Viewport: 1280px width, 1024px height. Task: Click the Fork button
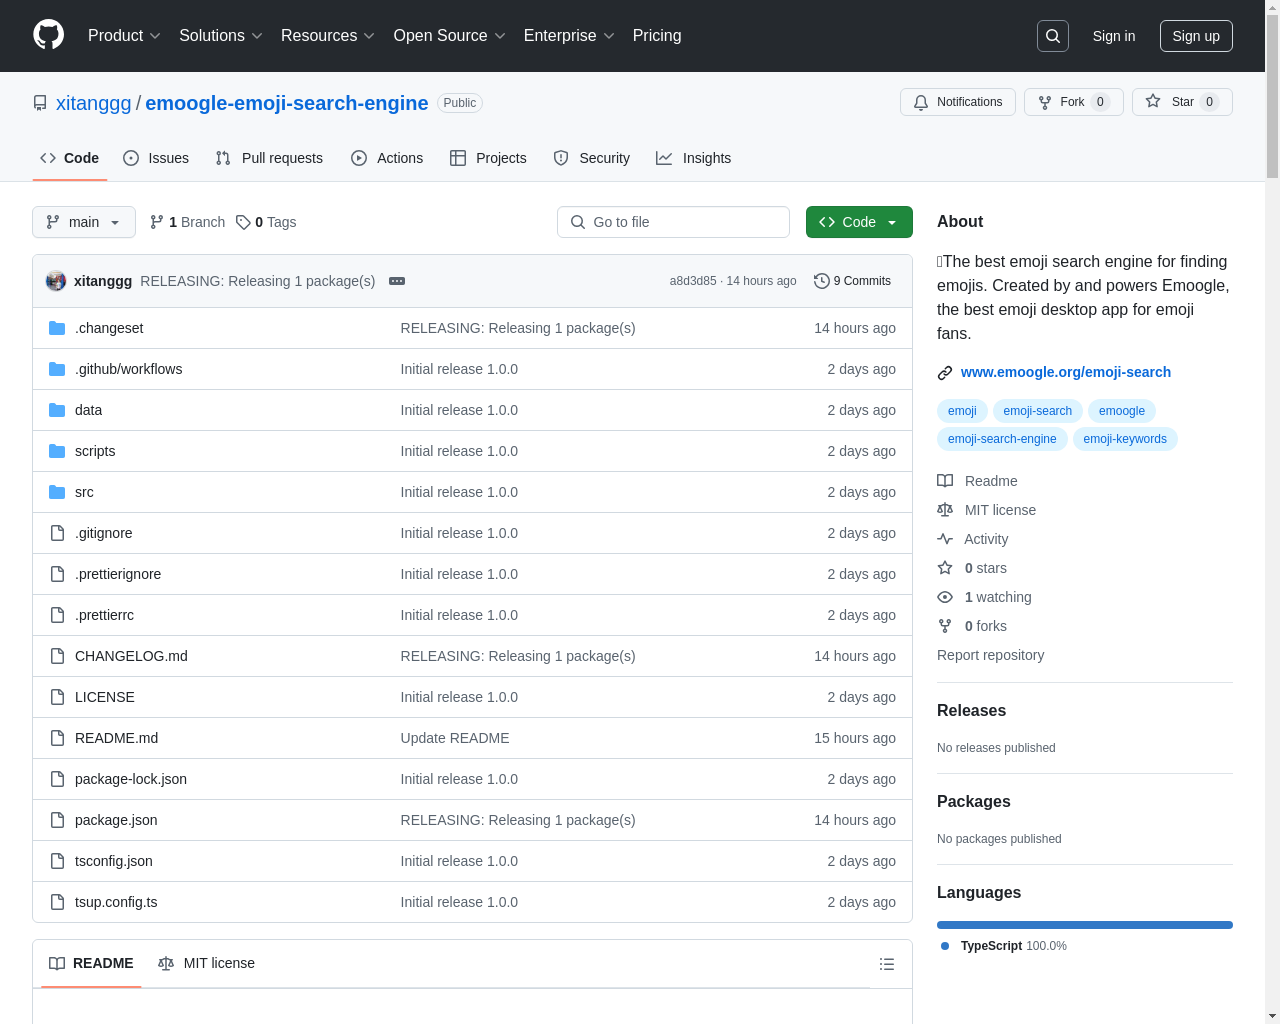tap(1074, 102)
